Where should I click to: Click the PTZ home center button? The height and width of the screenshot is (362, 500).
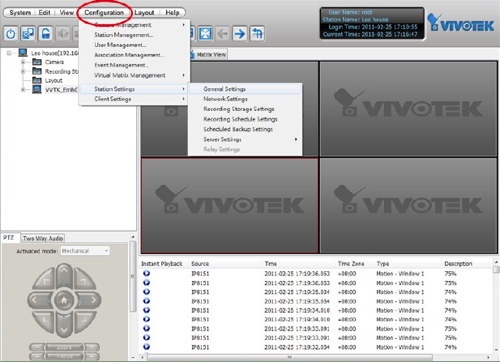[64, 300]
